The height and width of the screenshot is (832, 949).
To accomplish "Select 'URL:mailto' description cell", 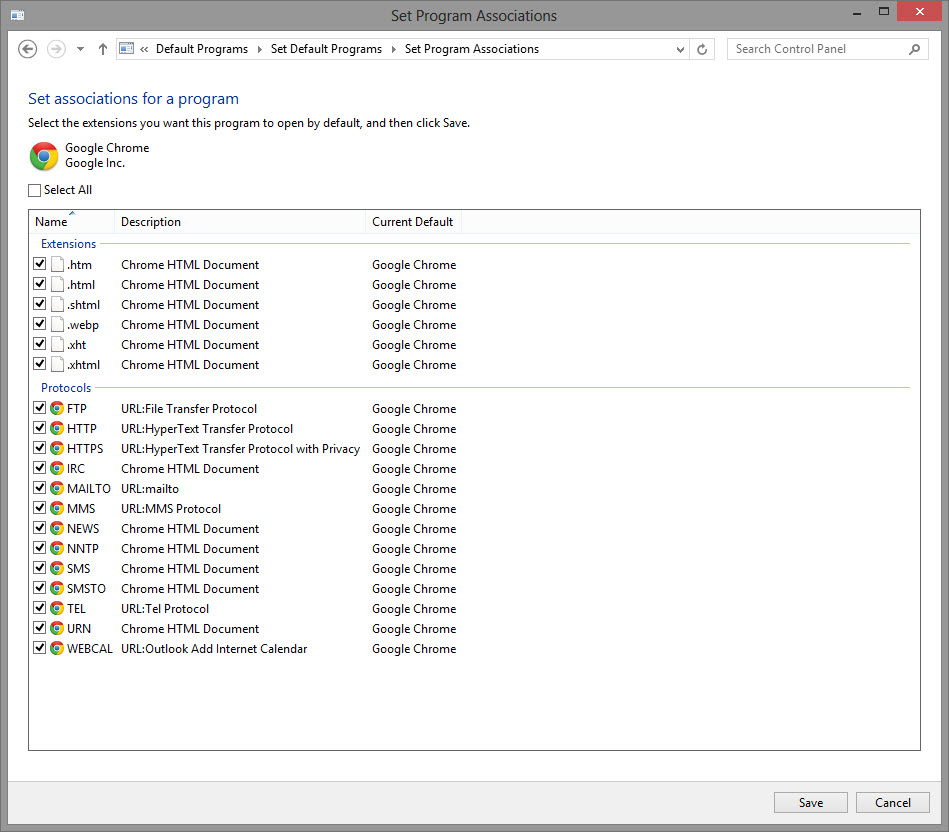I will click(149, 489).
